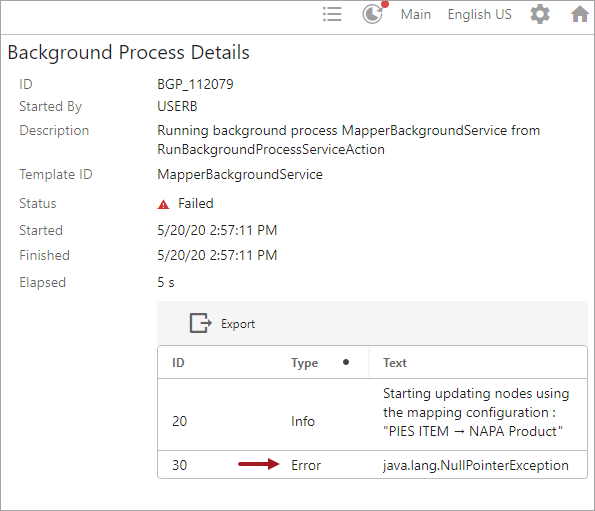Click the red notification dot on clock
Screen dimensions: 595x511
click(385, 5)
